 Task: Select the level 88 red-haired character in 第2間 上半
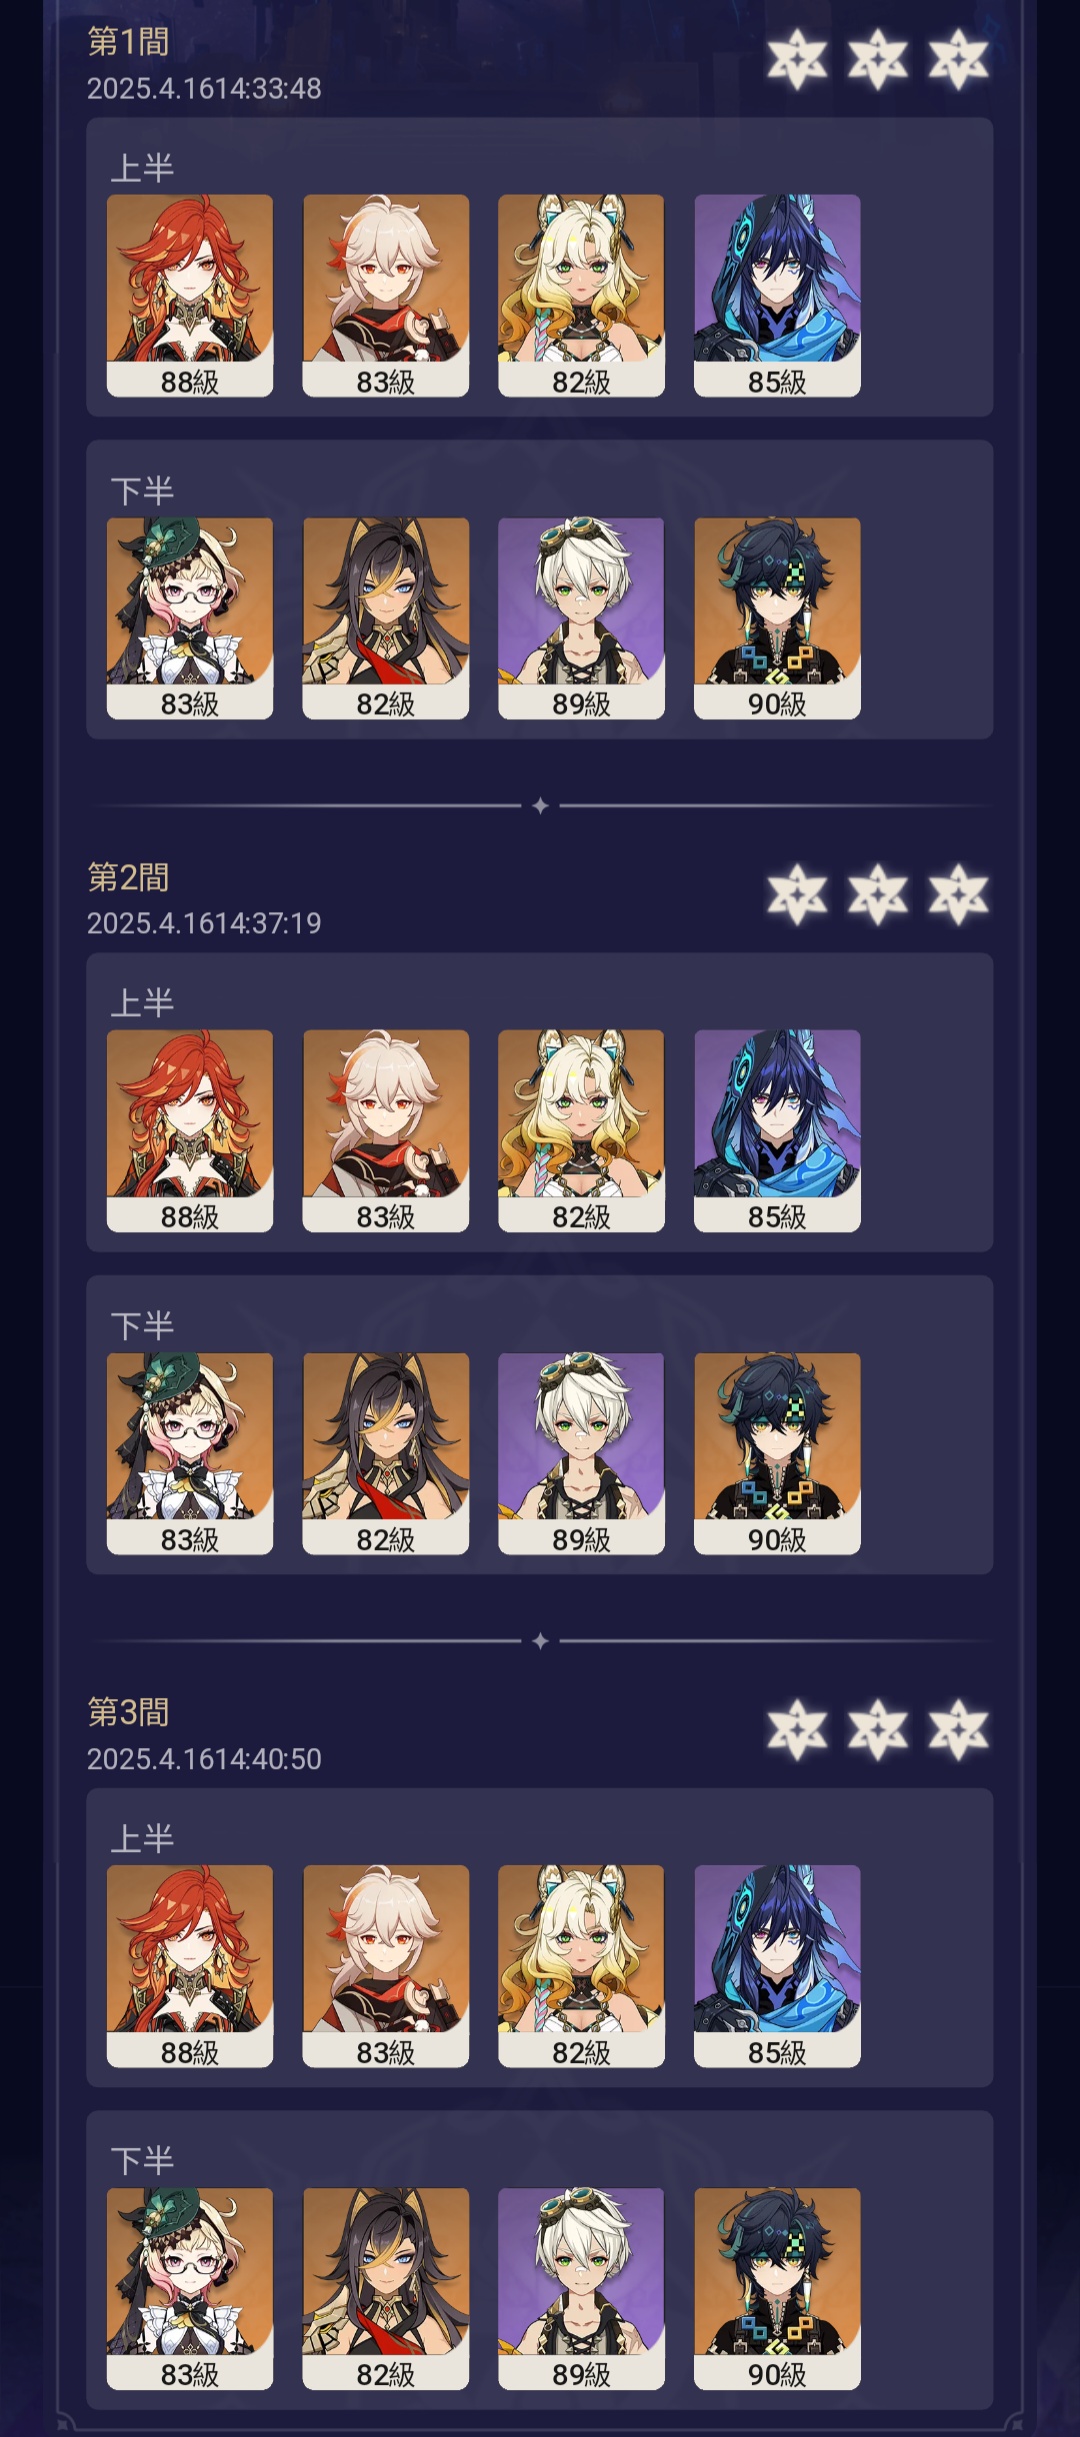click(x=190, y=1131)
